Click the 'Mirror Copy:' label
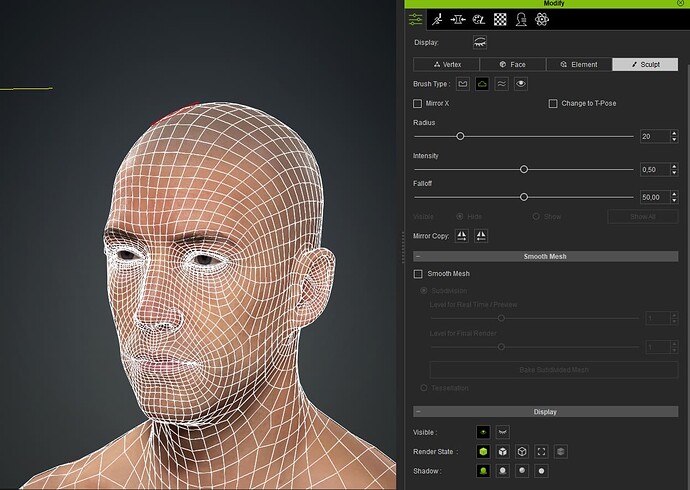 click(x=431, y=236)
